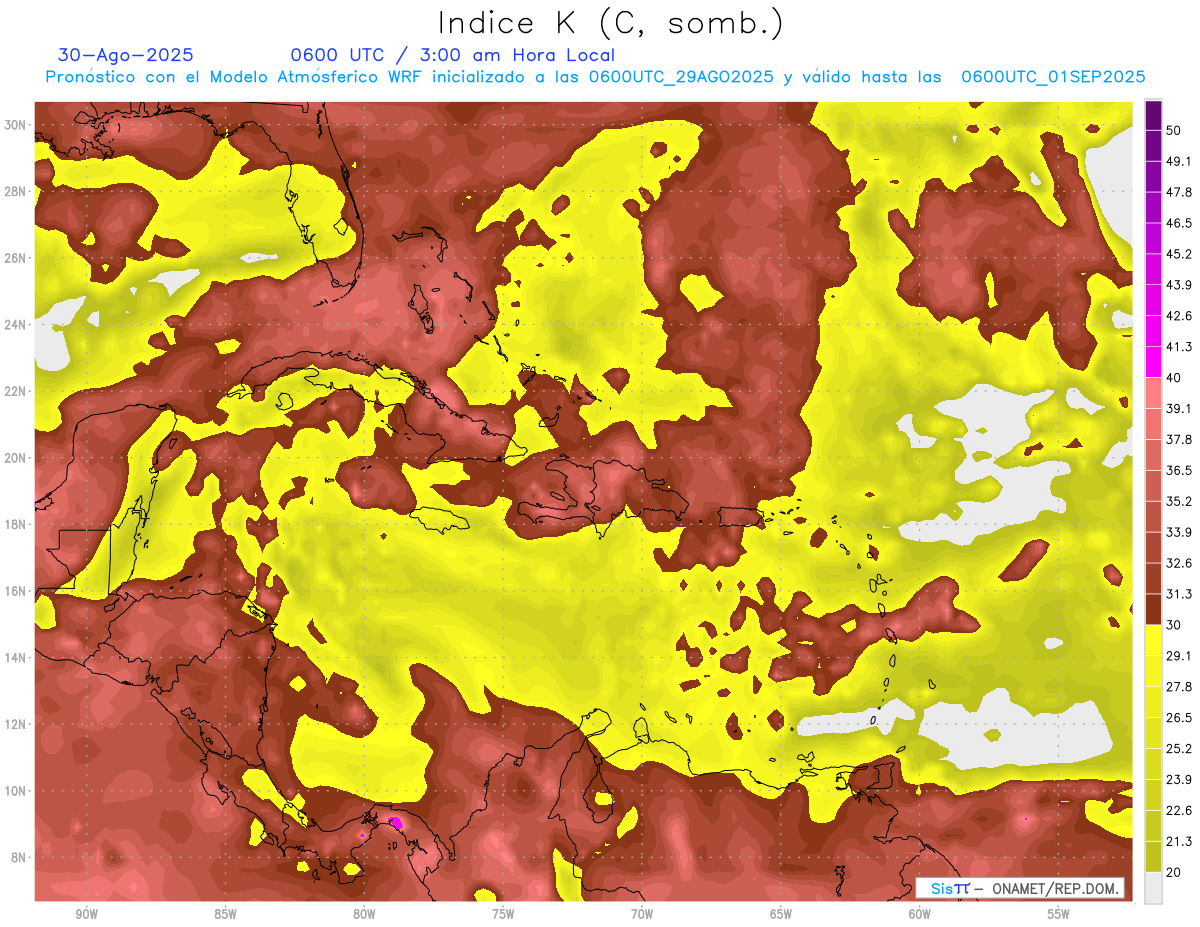Click the 80W longitude label
Screen dimensions: 1200x927
click(x=364, y=914)
